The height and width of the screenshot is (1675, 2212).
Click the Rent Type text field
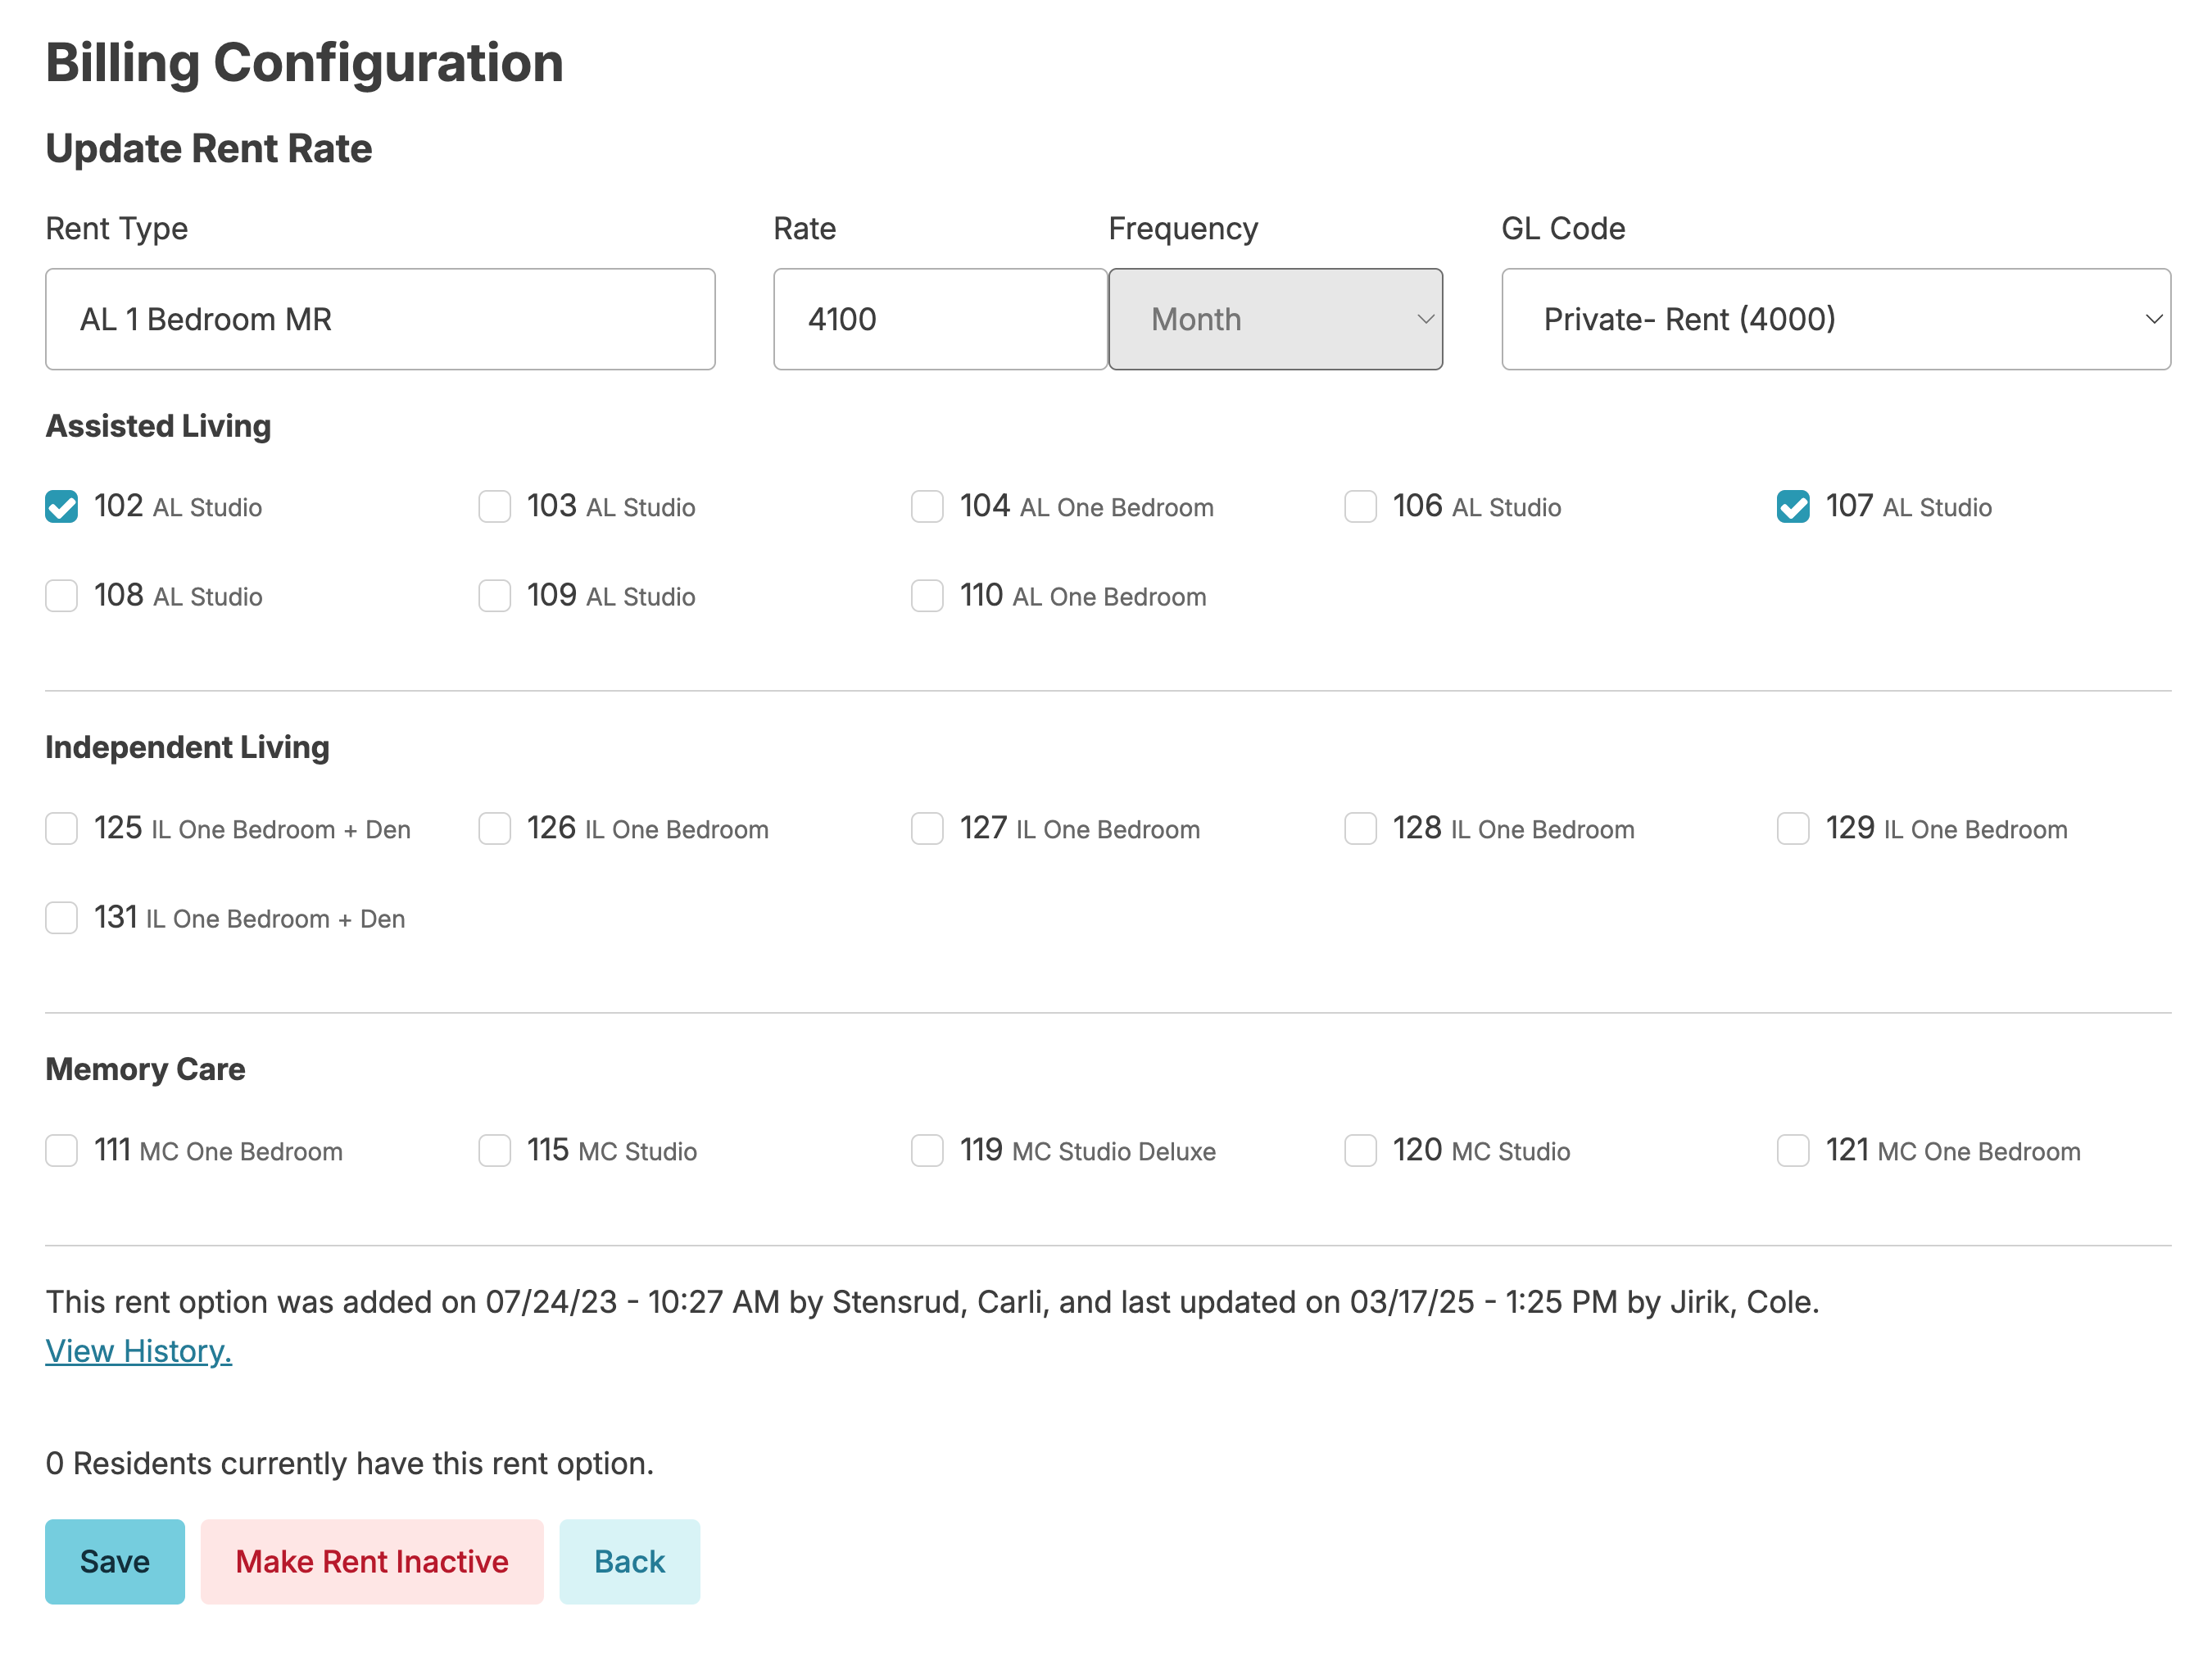(380, 319)
